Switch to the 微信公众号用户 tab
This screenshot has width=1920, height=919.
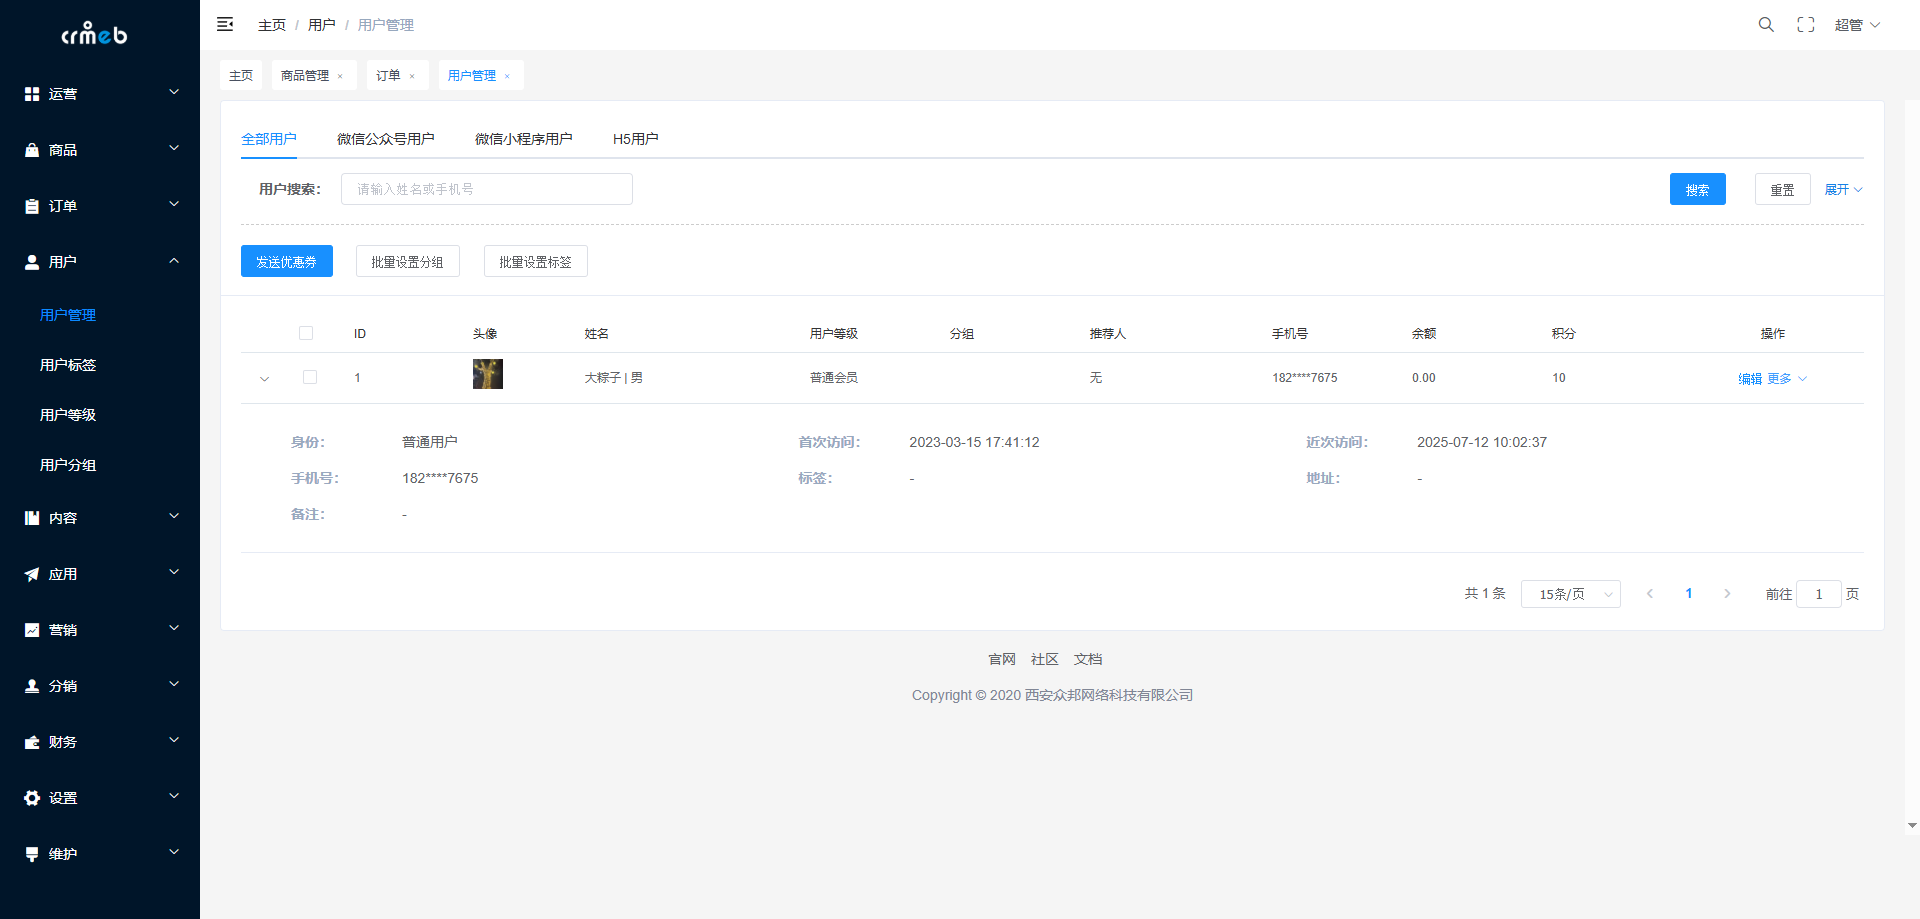385,139
